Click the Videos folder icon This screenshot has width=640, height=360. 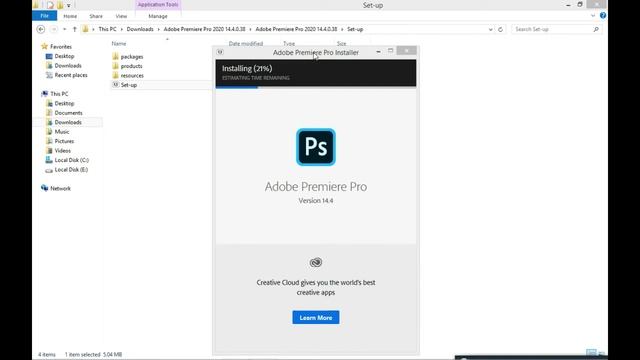click(x=49, y=151)
